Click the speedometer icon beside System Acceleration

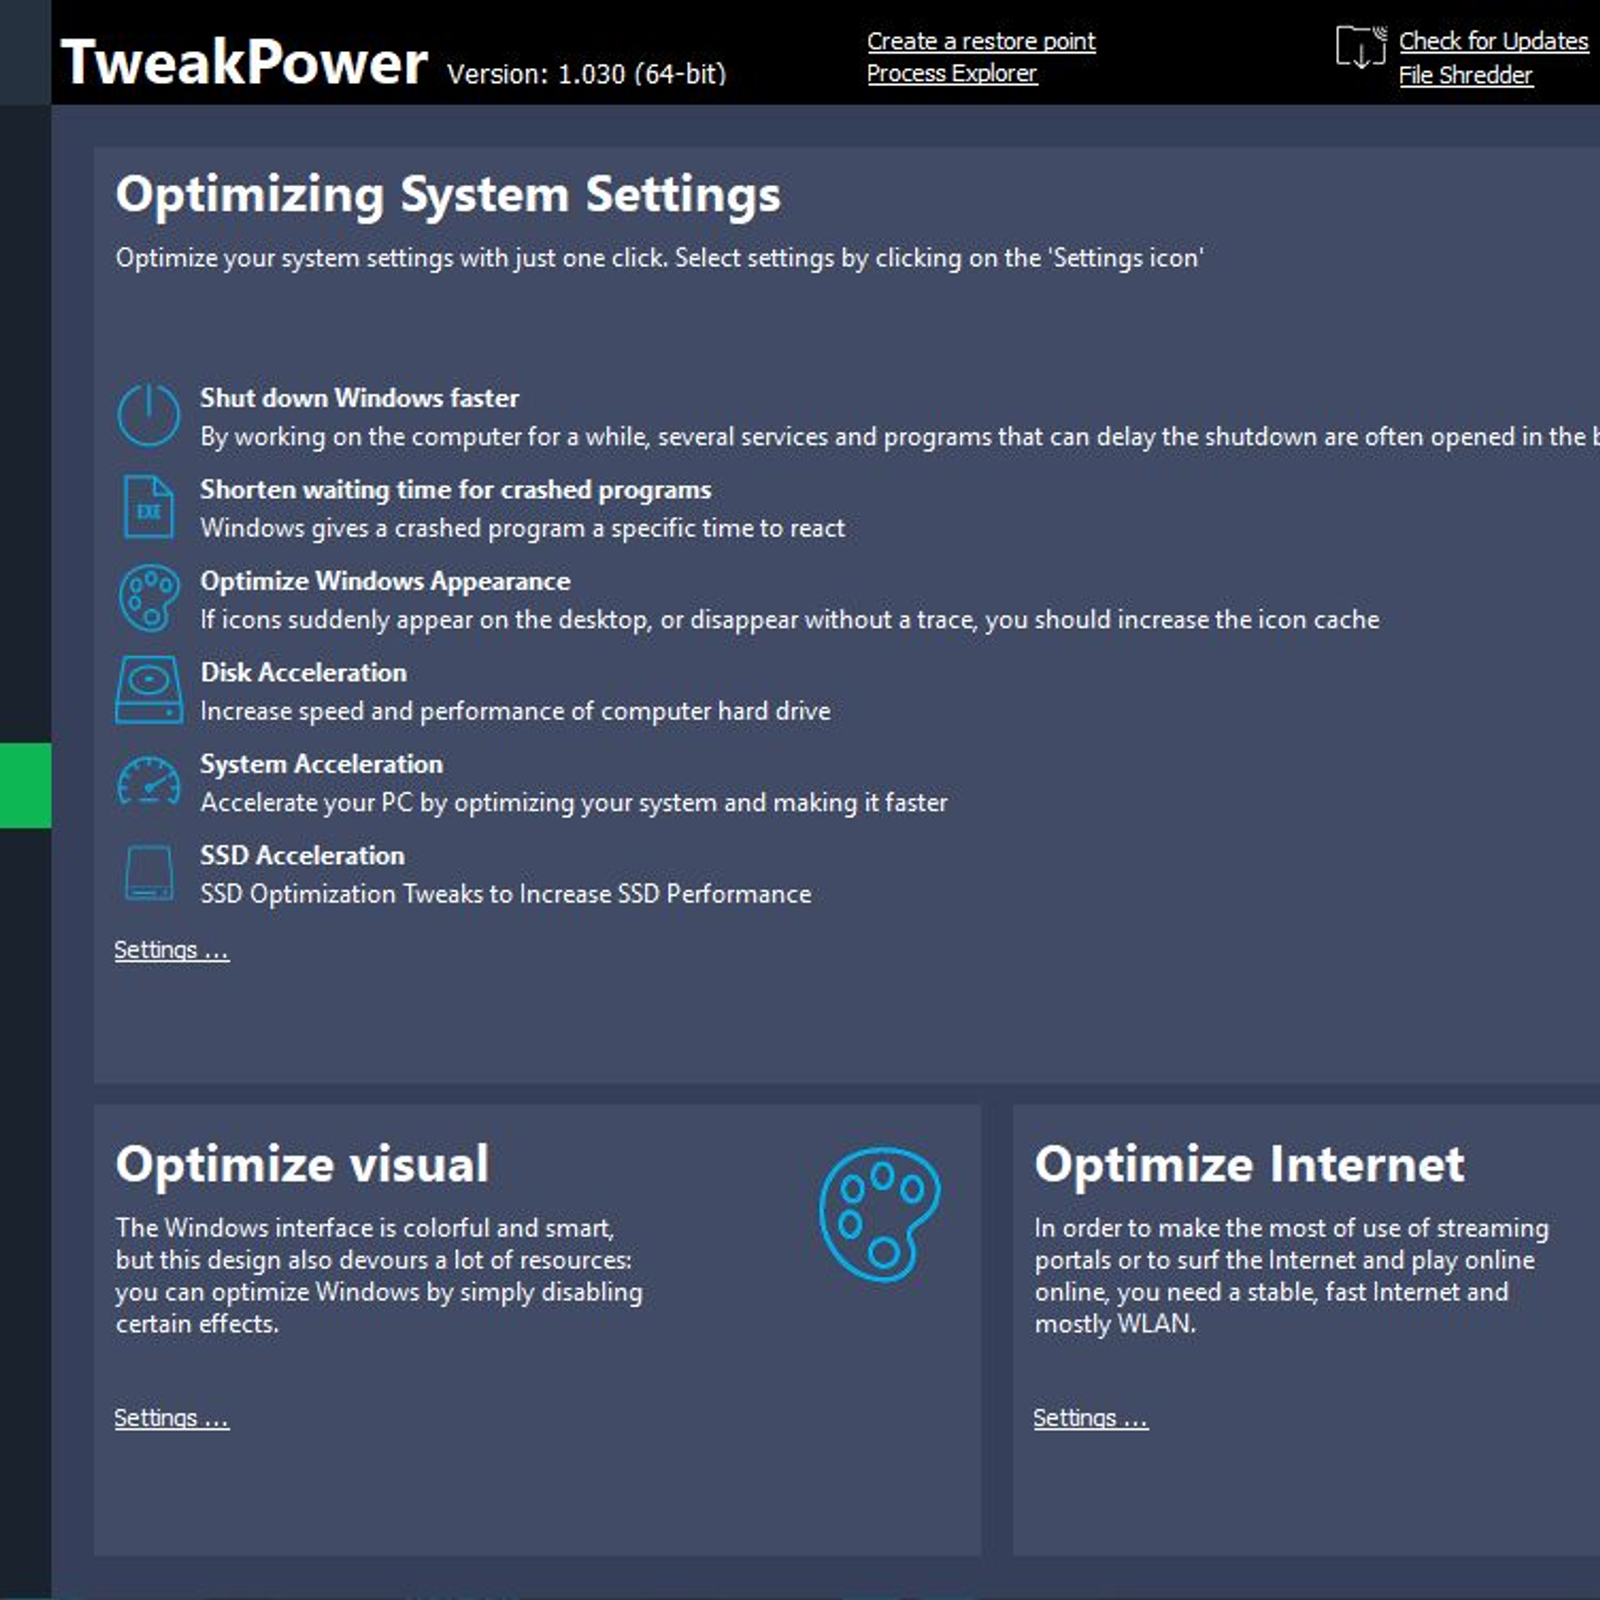[149, 781]
